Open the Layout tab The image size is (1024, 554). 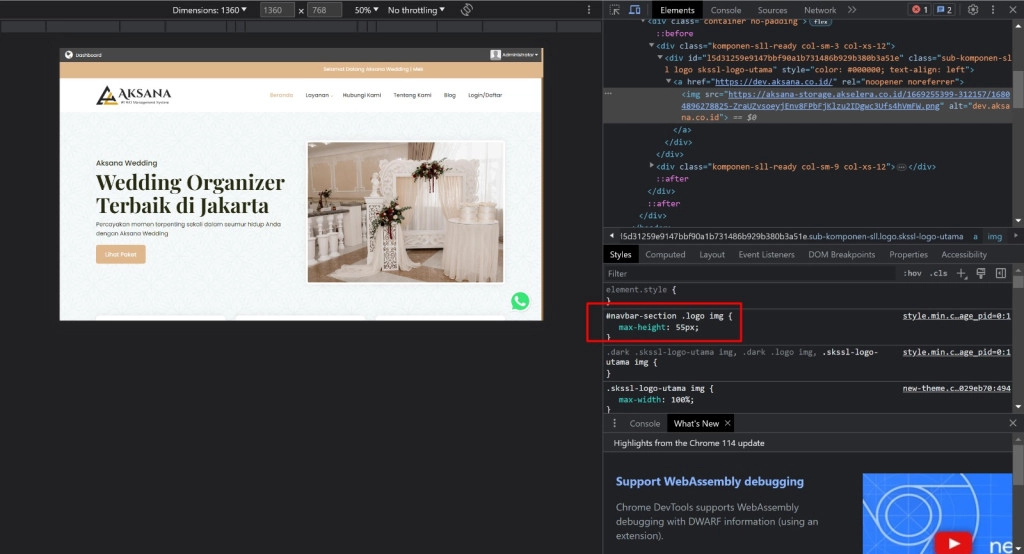pos(712,255)
